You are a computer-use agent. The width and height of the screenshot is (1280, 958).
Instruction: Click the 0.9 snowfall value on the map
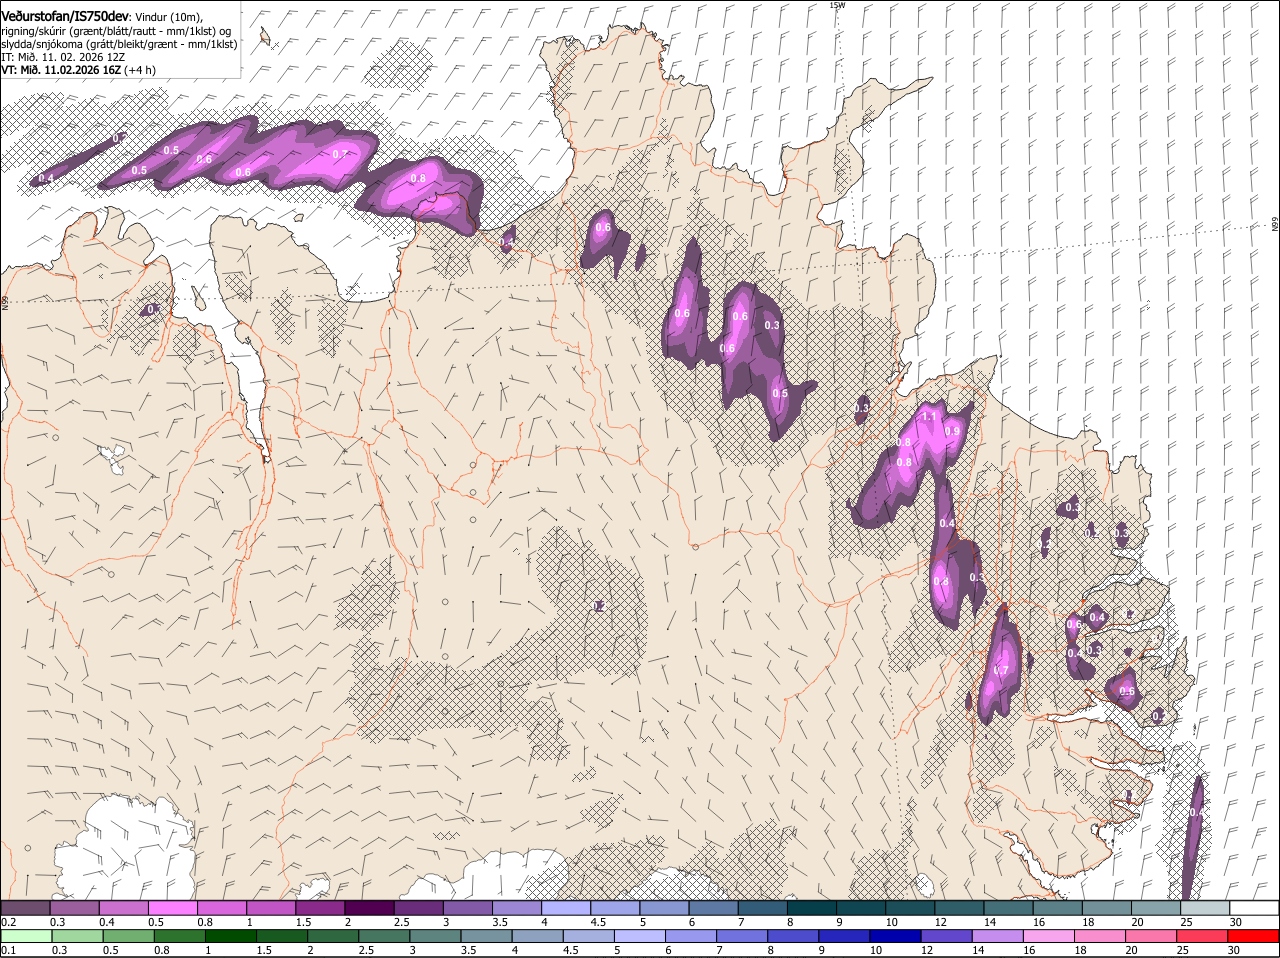tap(952, 431)
